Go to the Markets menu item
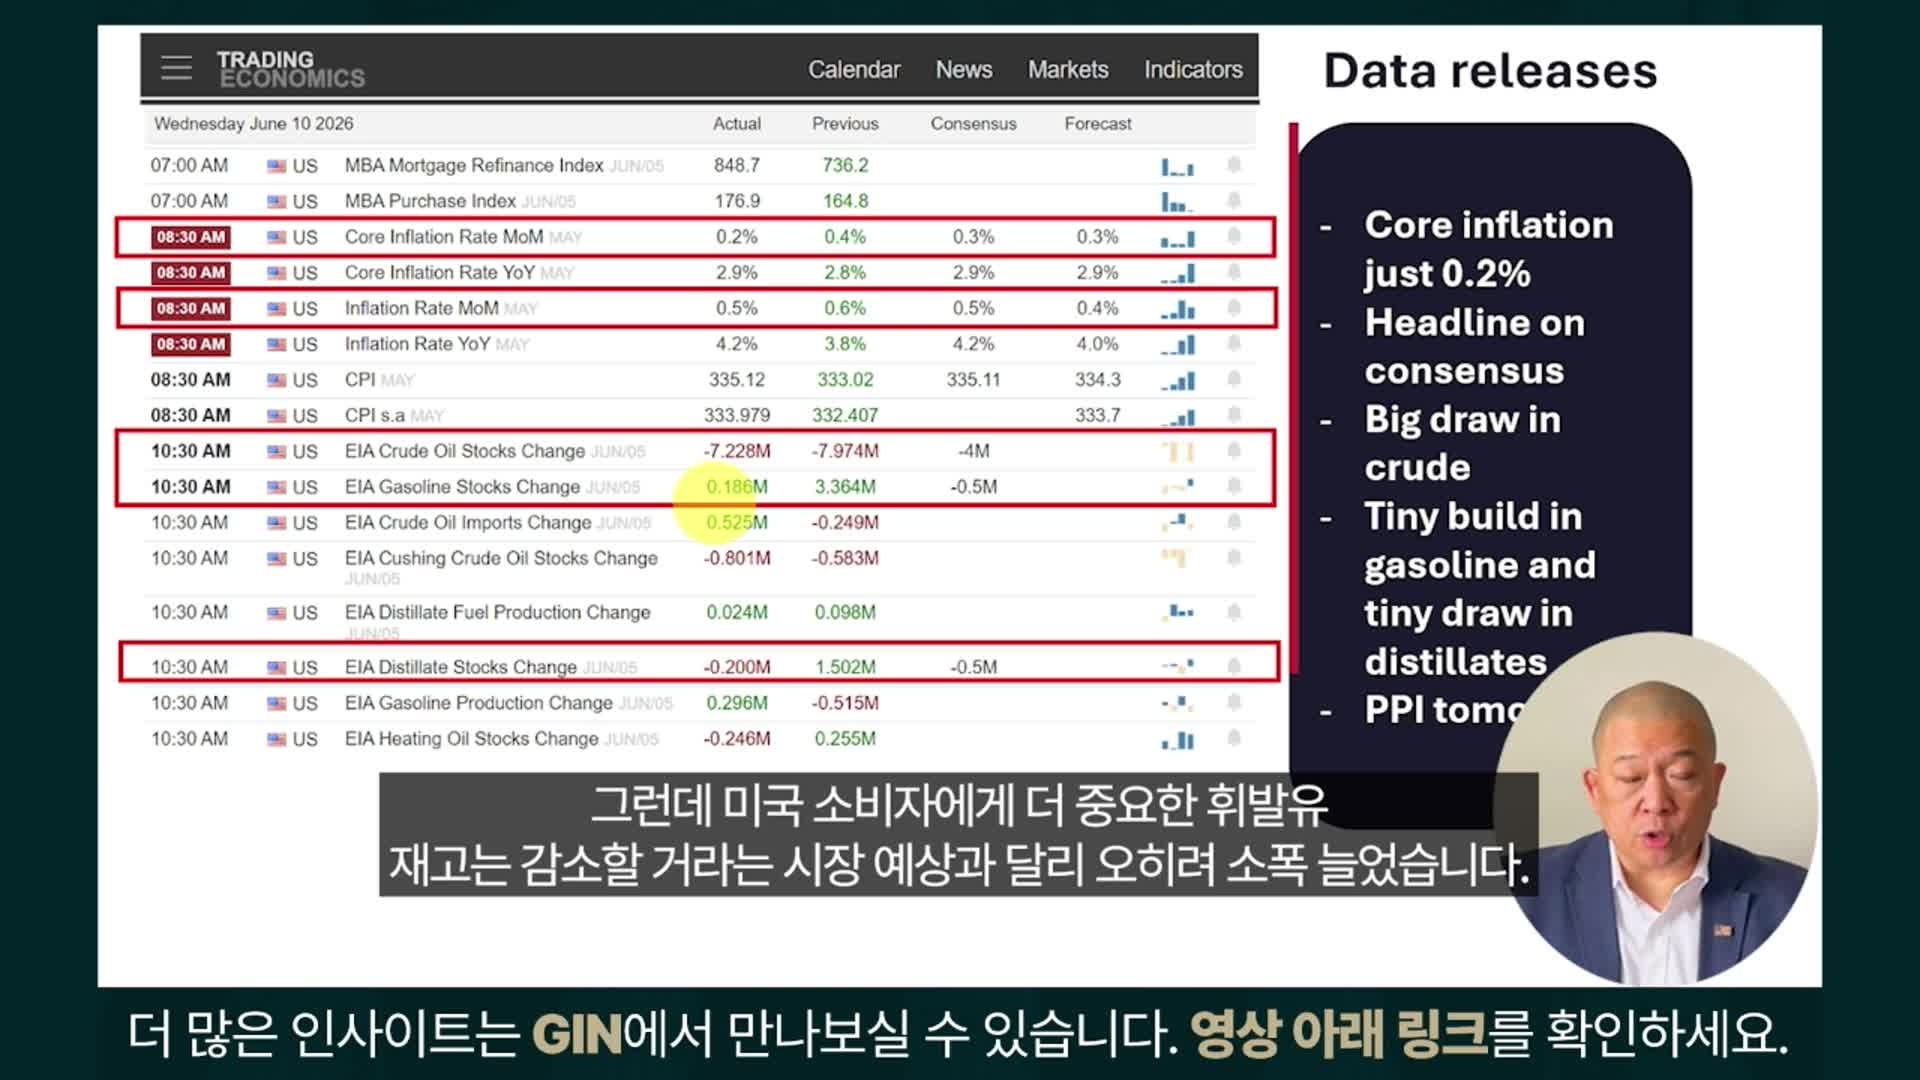 coord(1068,70)
